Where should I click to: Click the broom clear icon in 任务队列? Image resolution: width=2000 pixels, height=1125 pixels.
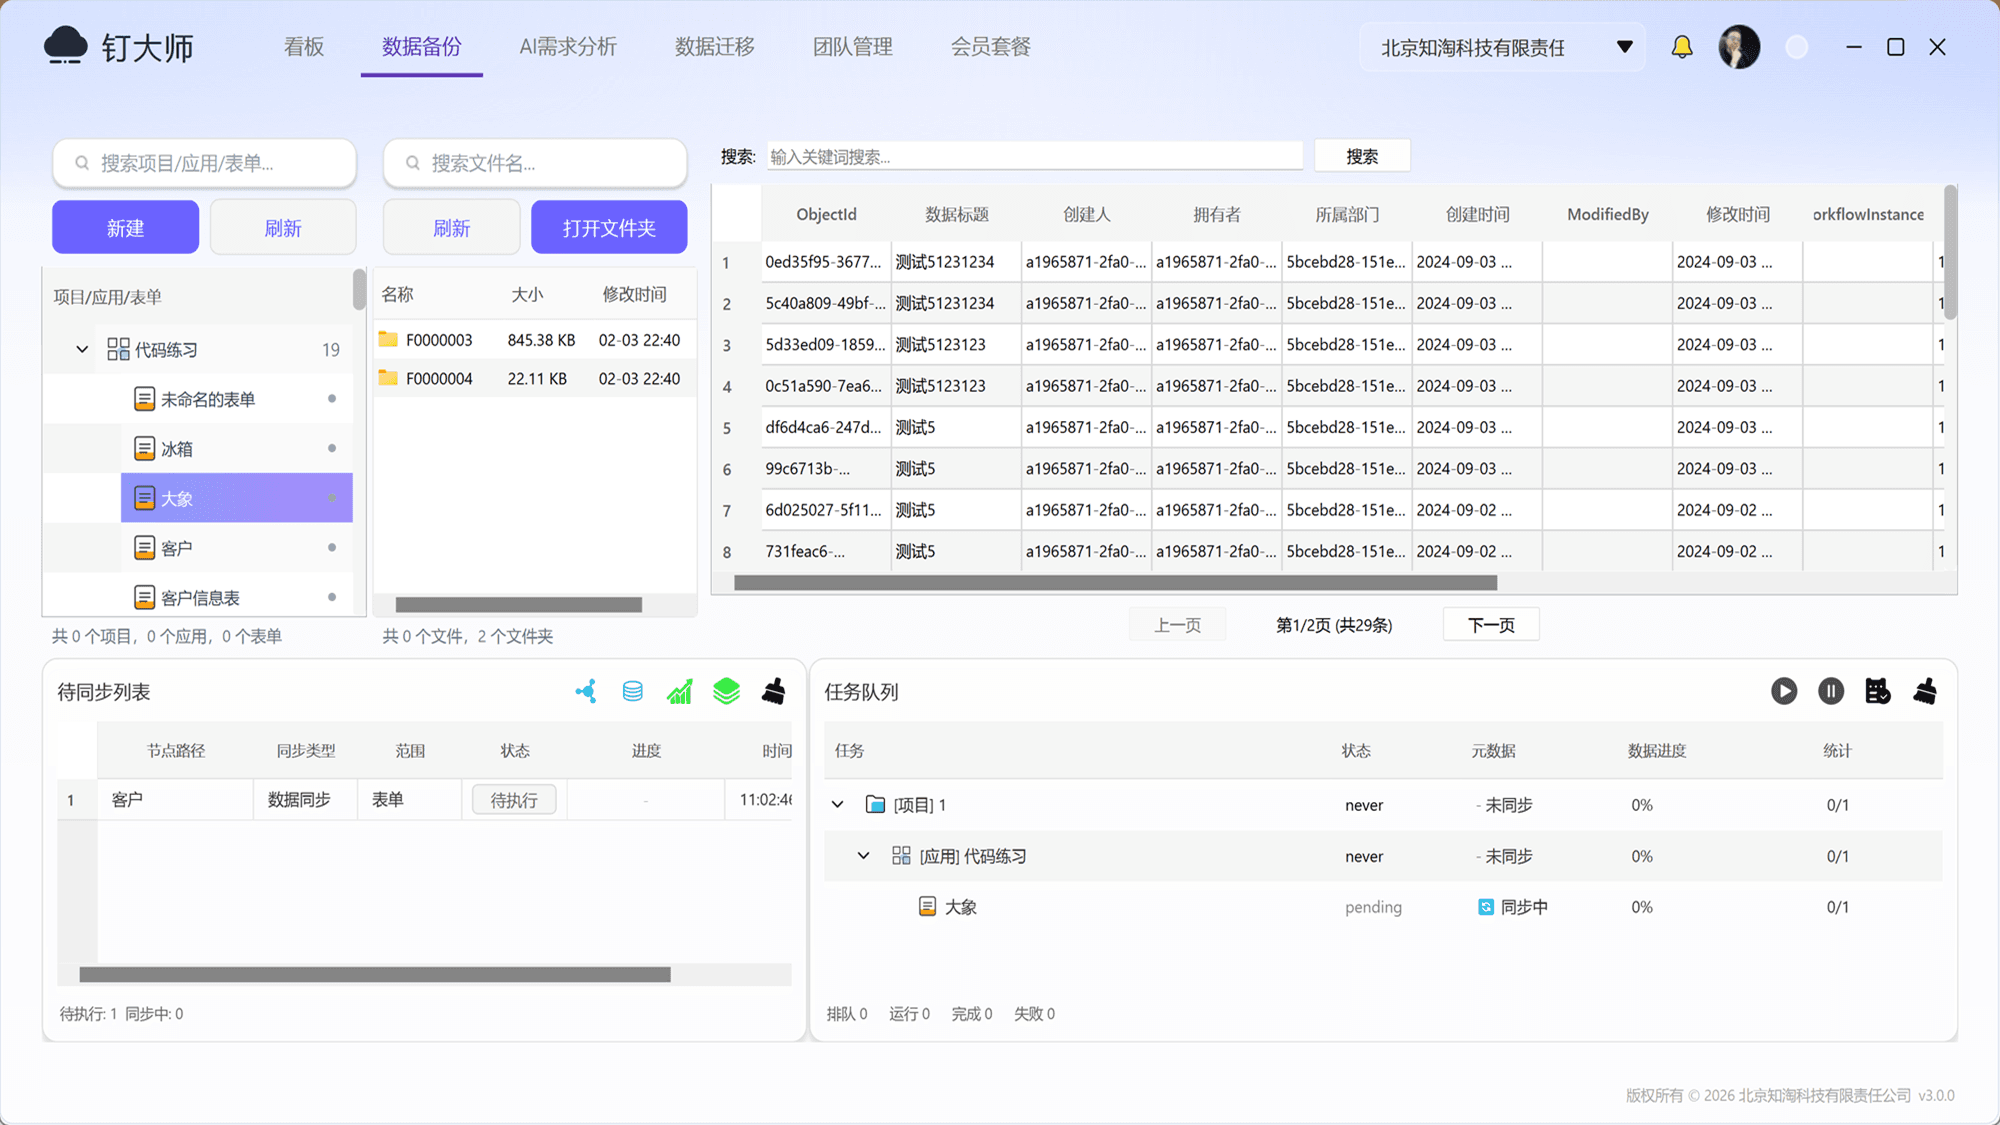point(1925,691)
